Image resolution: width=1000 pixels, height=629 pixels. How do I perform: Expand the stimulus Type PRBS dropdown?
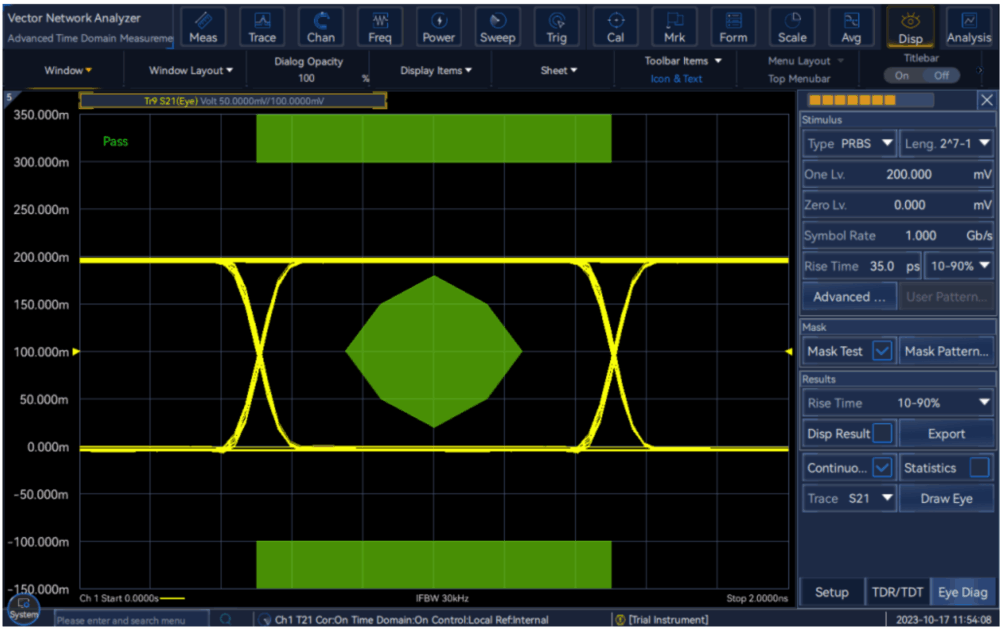pyautogui.click(x=849, y=144)
